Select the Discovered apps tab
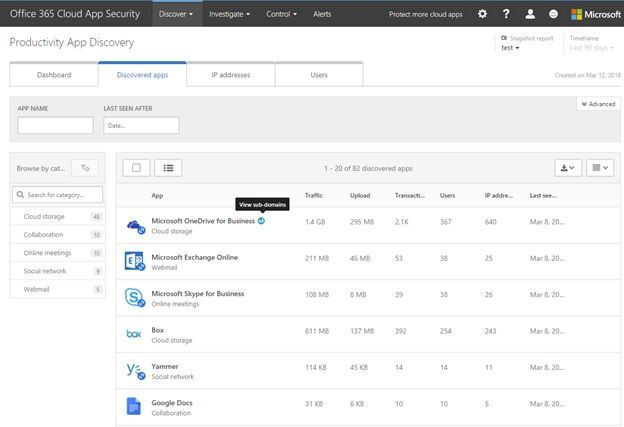The image size is (624, 427). (142, 75)
